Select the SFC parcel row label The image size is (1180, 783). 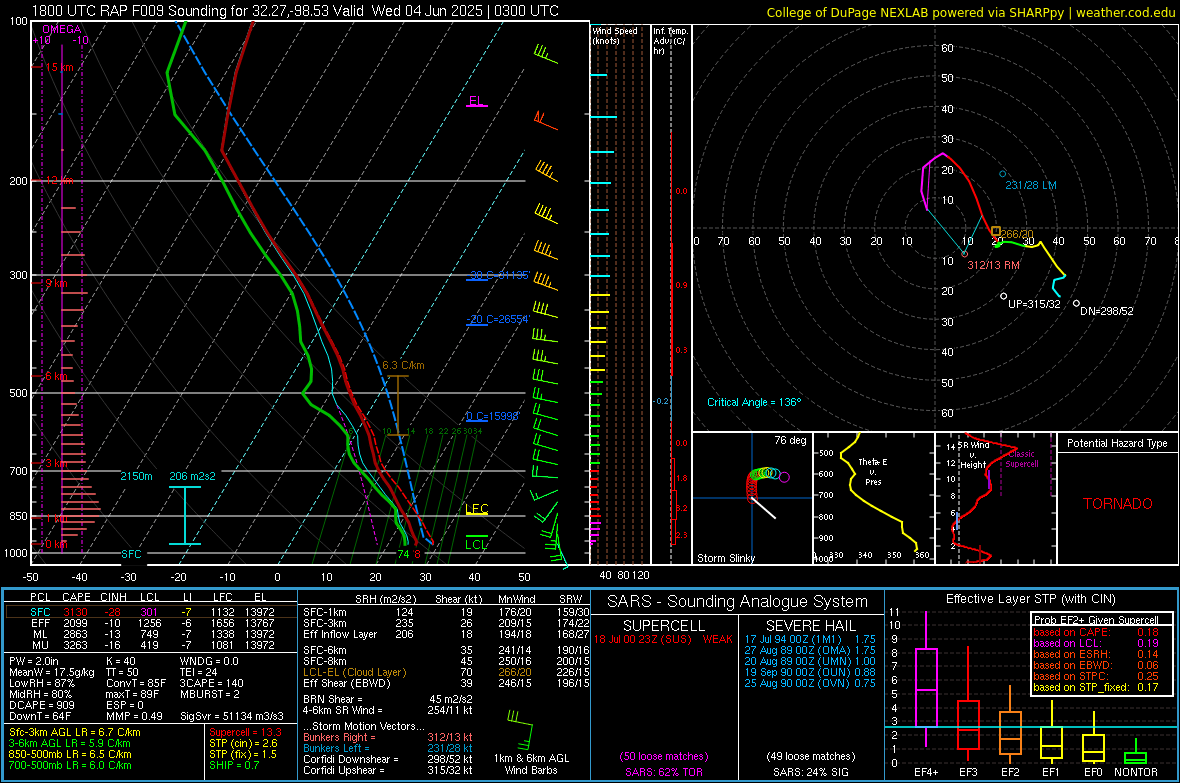pos(40,612)
